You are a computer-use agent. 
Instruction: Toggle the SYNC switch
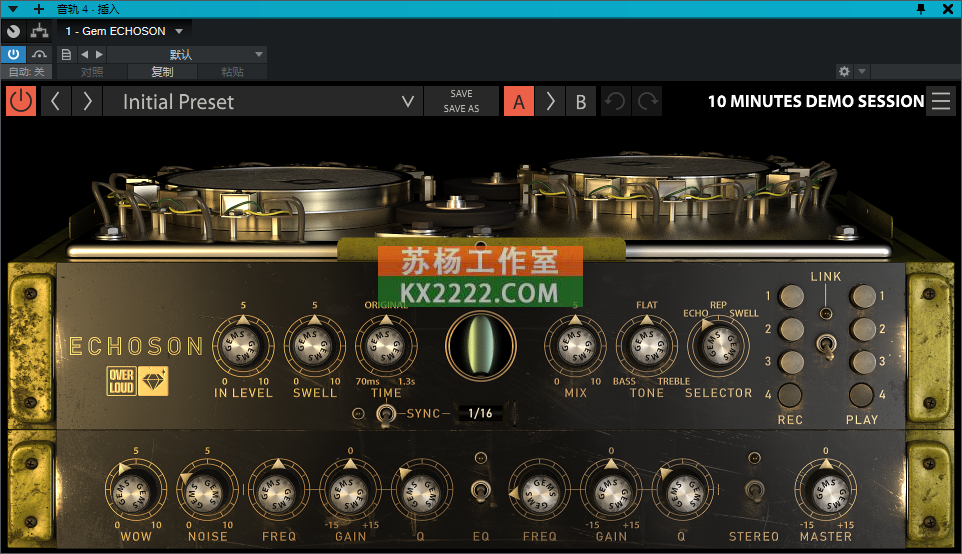385,414
